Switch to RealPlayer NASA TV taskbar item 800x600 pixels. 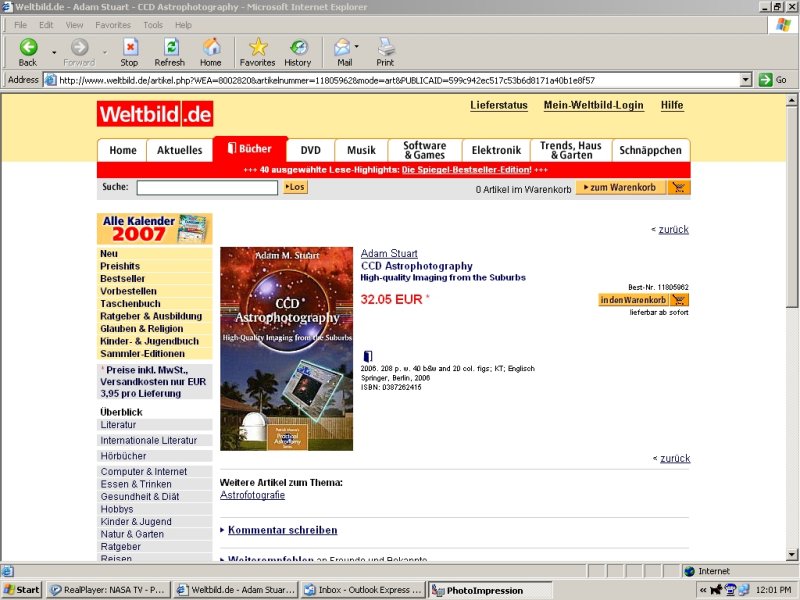pyautogui.click(x=108, y=590)
